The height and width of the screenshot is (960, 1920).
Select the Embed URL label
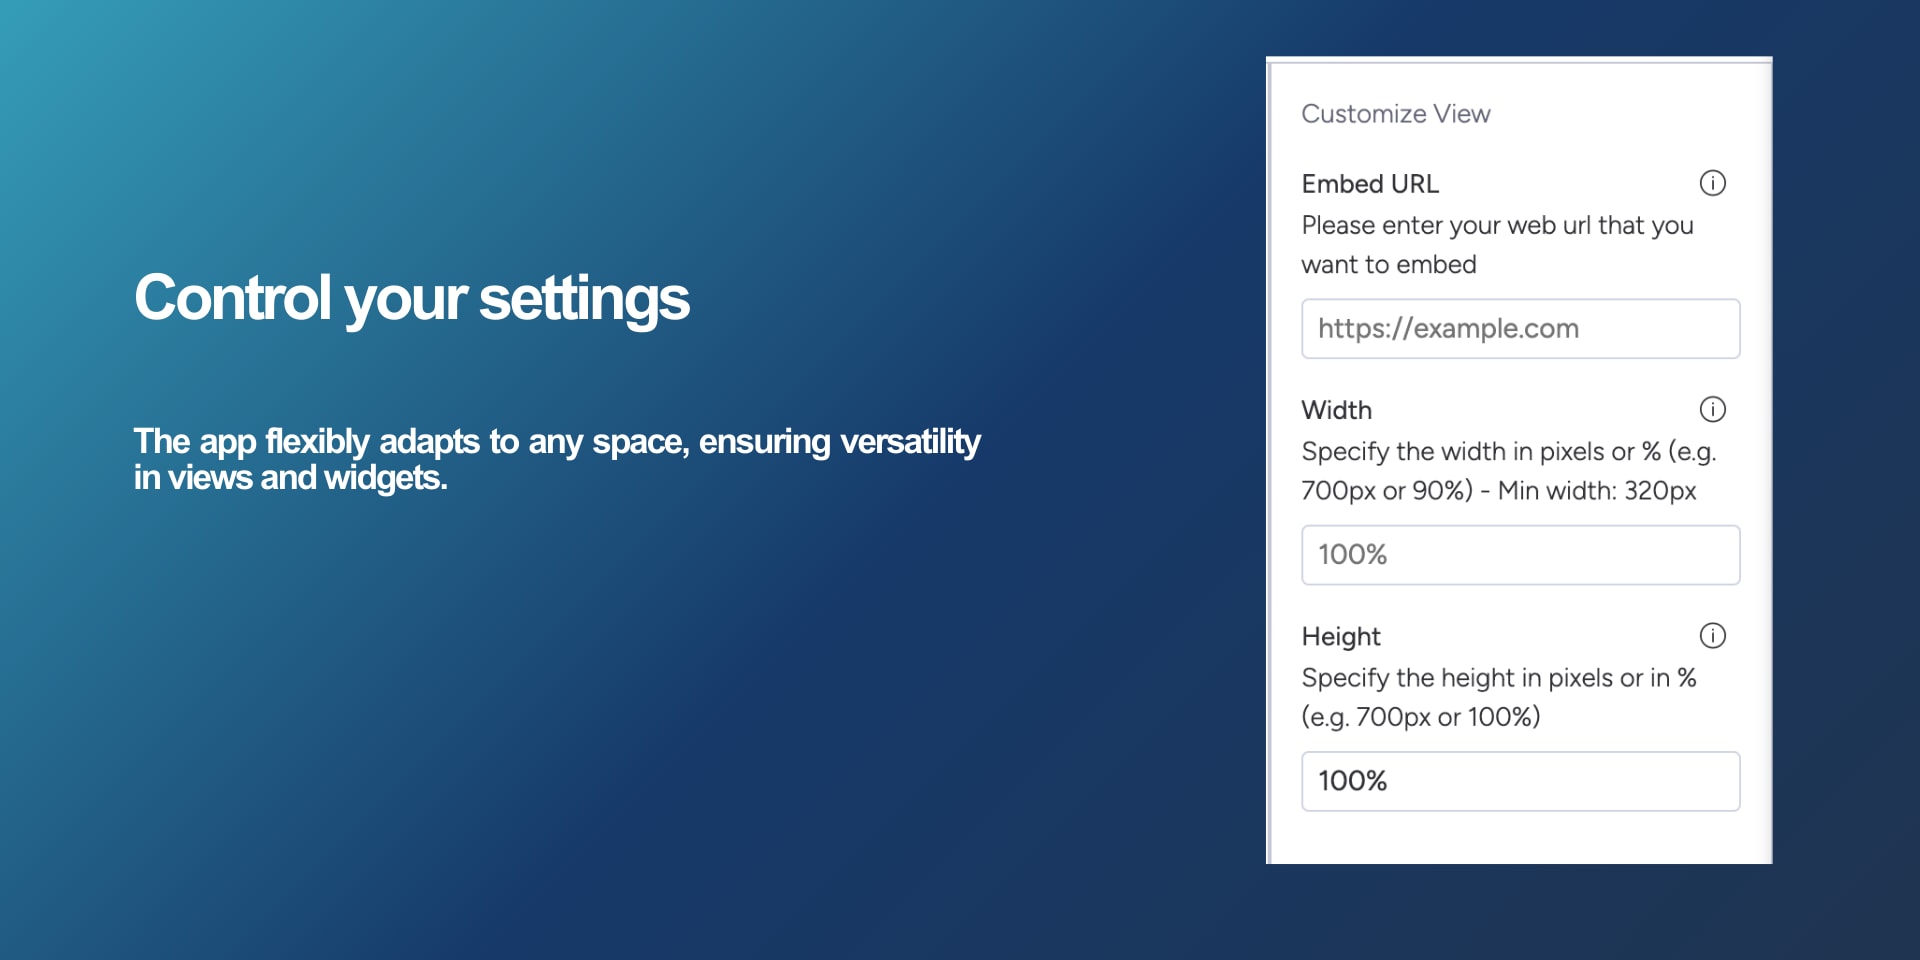(1370, 184)
